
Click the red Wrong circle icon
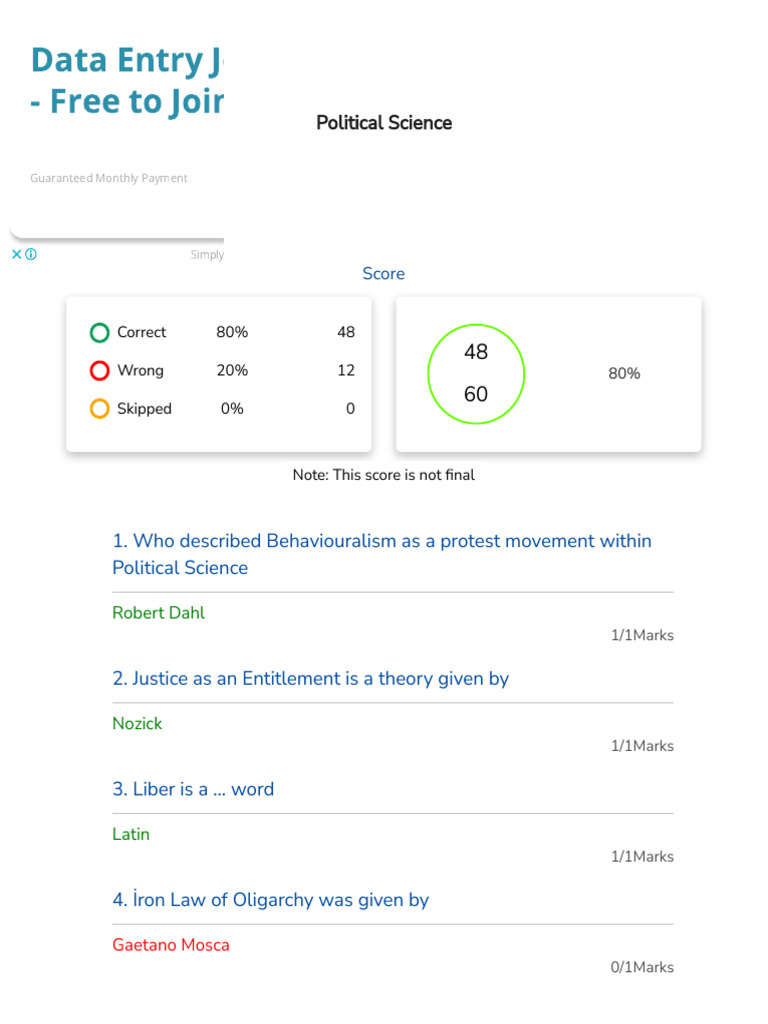click(99, 371)
